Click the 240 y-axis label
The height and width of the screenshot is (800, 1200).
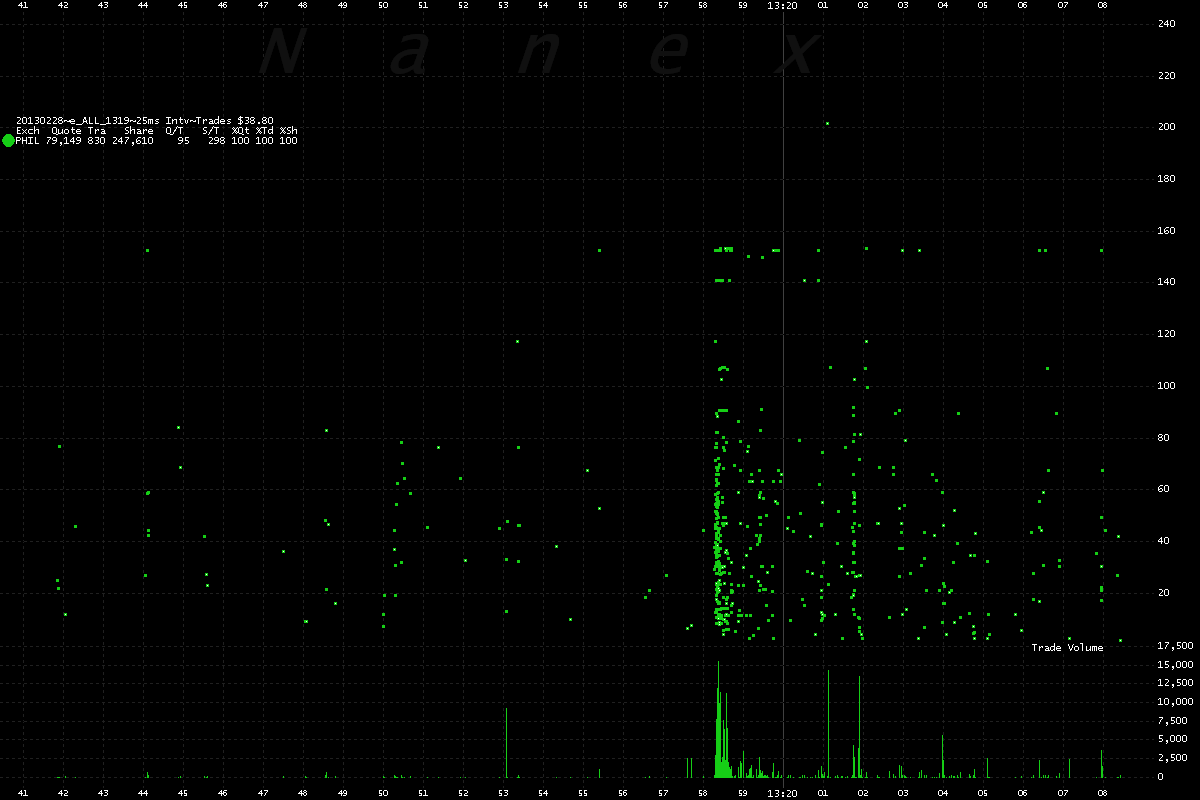coord(1166,24)
